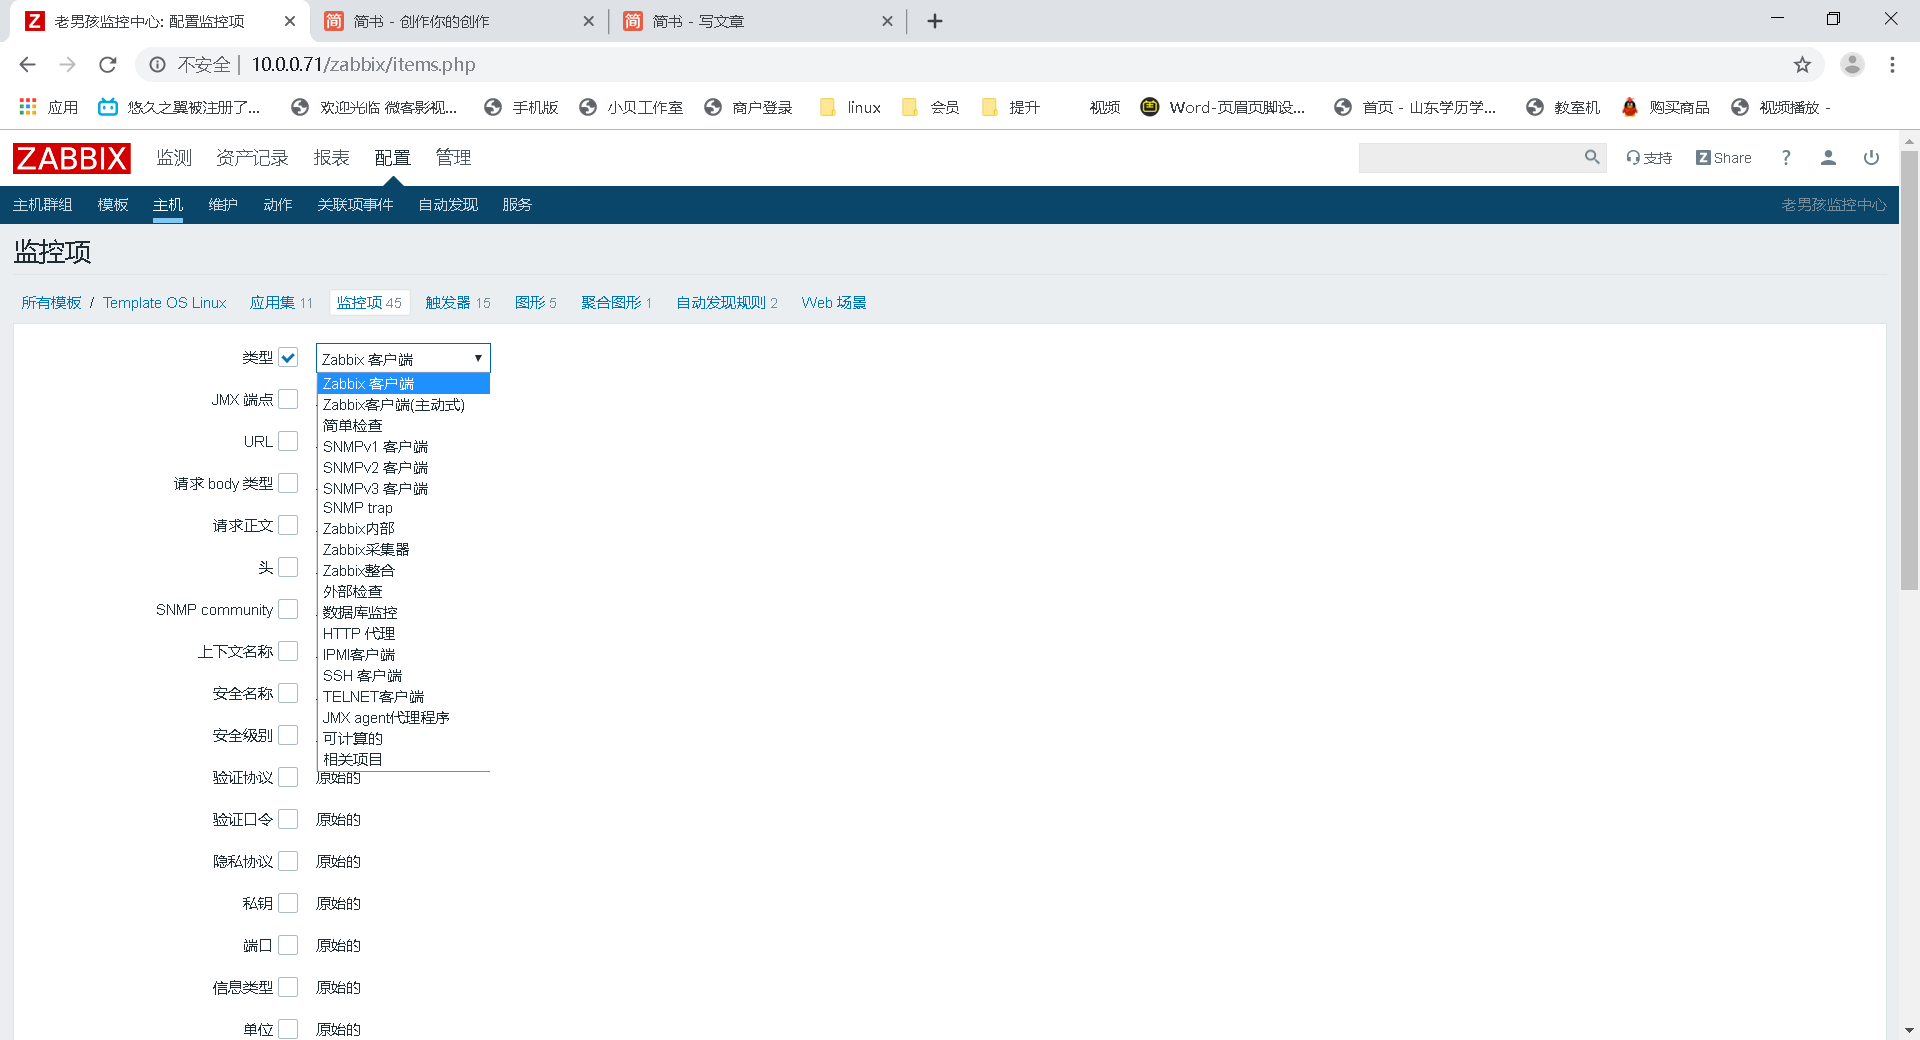This screenshot has width=1920, height=1040.
Task: Open the 触发器 link
Action: 448,303
